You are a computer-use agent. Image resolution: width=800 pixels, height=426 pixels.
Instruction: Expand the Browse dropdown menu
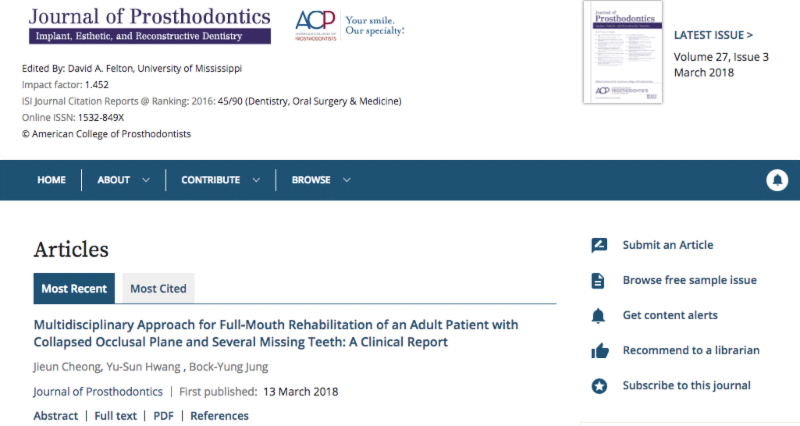tap(321, 180)
